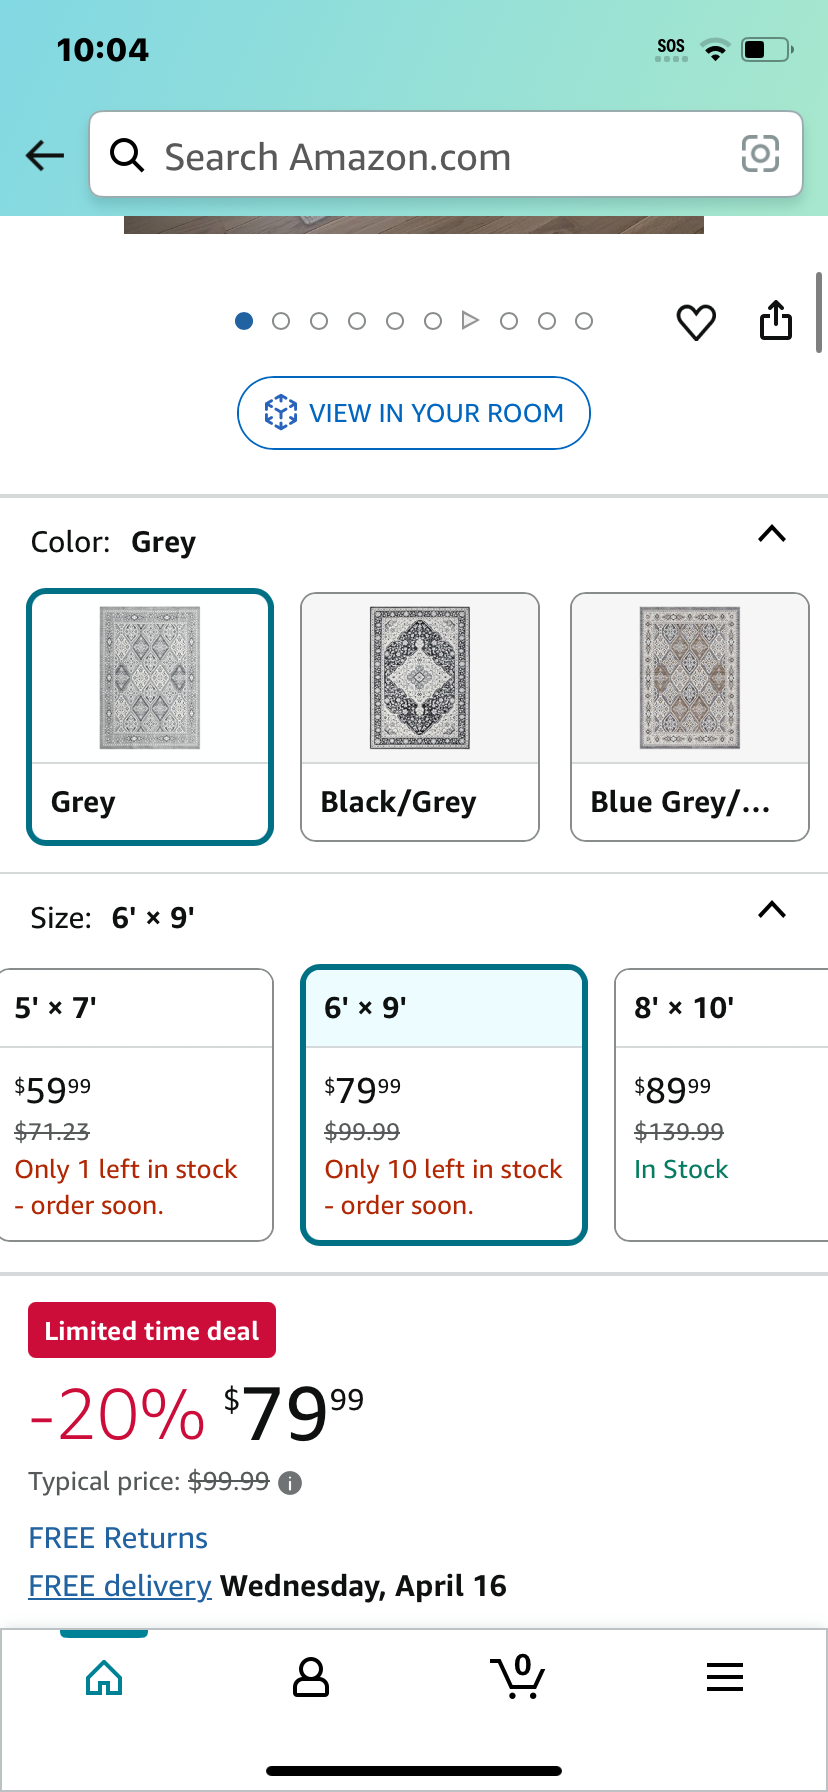Select the 5' × 7' size option

click(x=135, y=1105)
